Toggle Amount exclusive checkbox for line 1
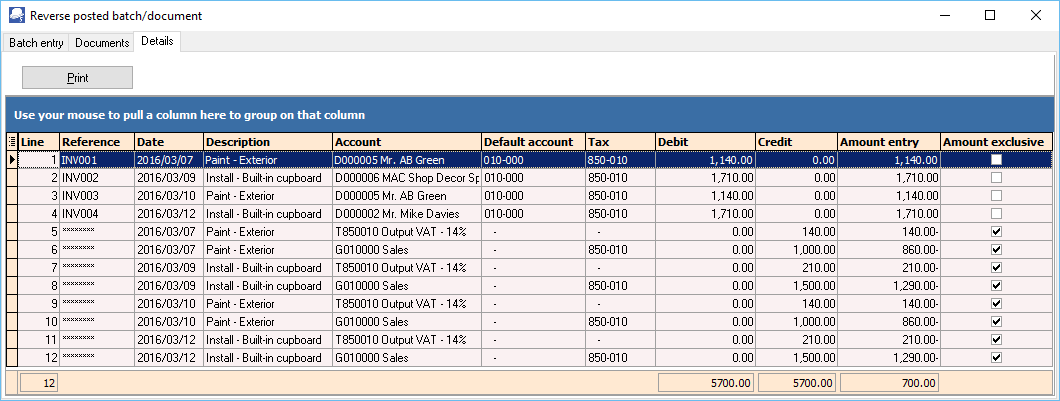Viewport: 1060px width, 401px height. coord(996,159)
